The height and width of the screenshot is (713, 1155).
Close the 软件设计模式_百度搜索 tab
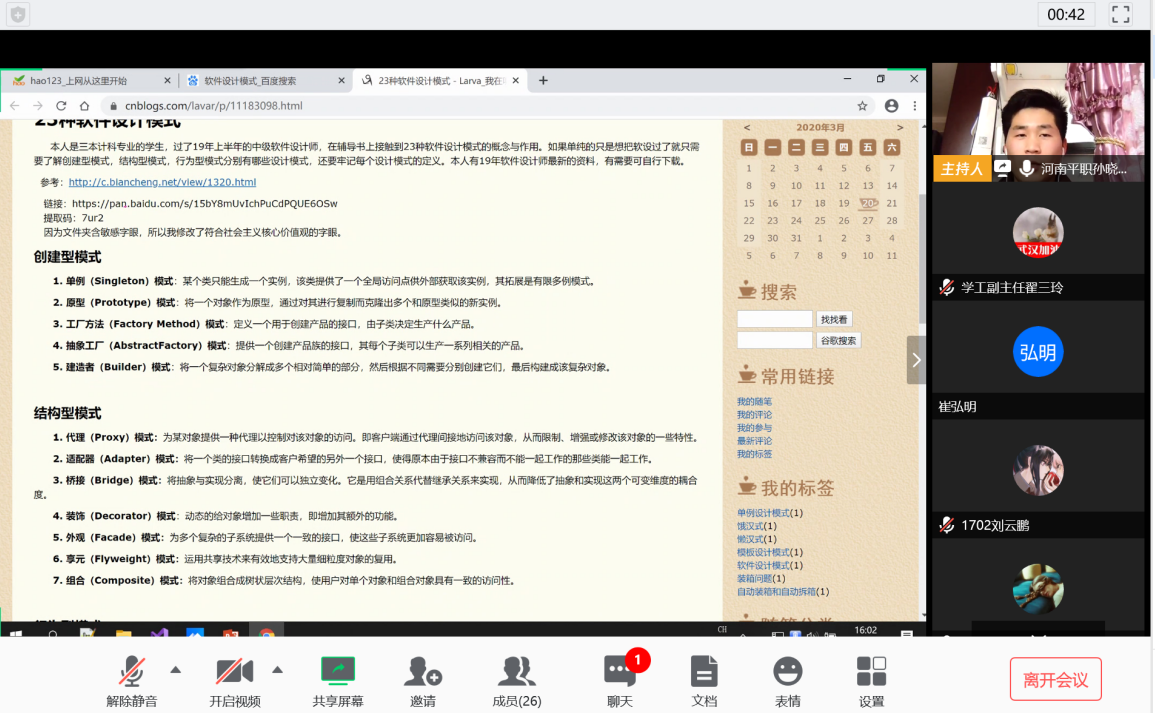341,81
